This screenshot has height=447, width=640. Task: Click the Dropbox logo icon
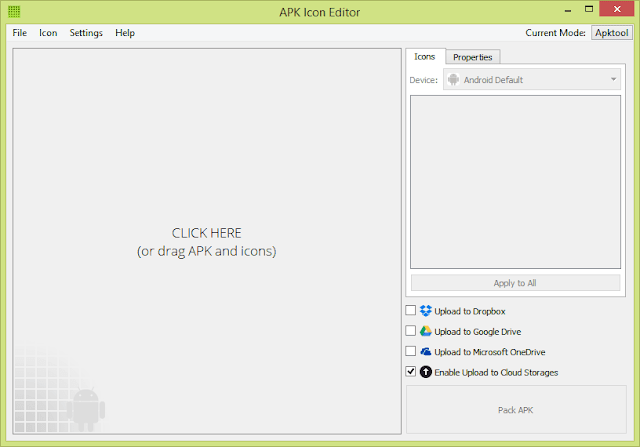pos(426,311)
